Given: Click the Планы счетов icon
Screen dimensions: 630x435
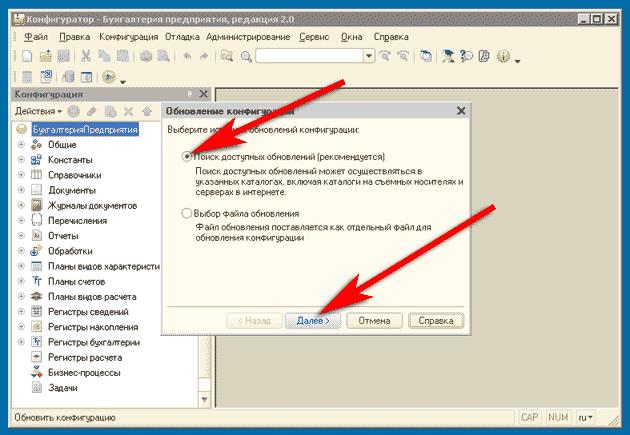Looking at the screenshot, I should tap(37, 281).
